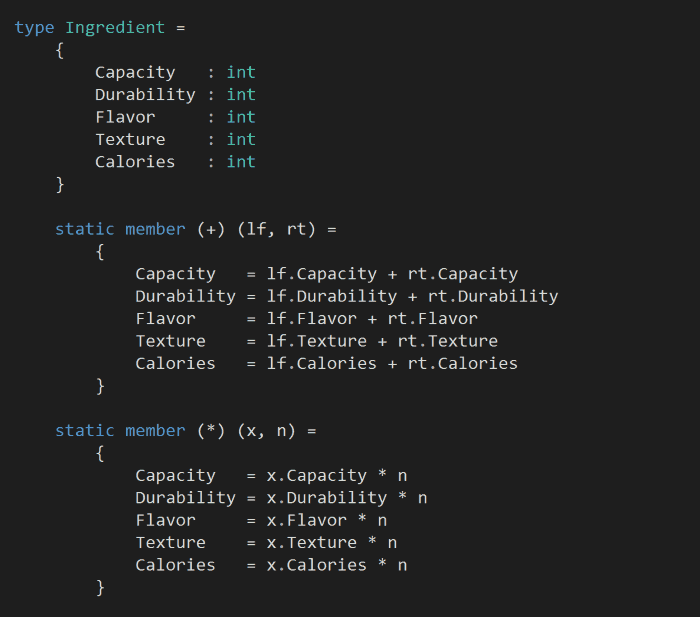Screen dimensions: 700x617
Task: Click the 'x.Calories' expression
Action: (x=316, y=564)
